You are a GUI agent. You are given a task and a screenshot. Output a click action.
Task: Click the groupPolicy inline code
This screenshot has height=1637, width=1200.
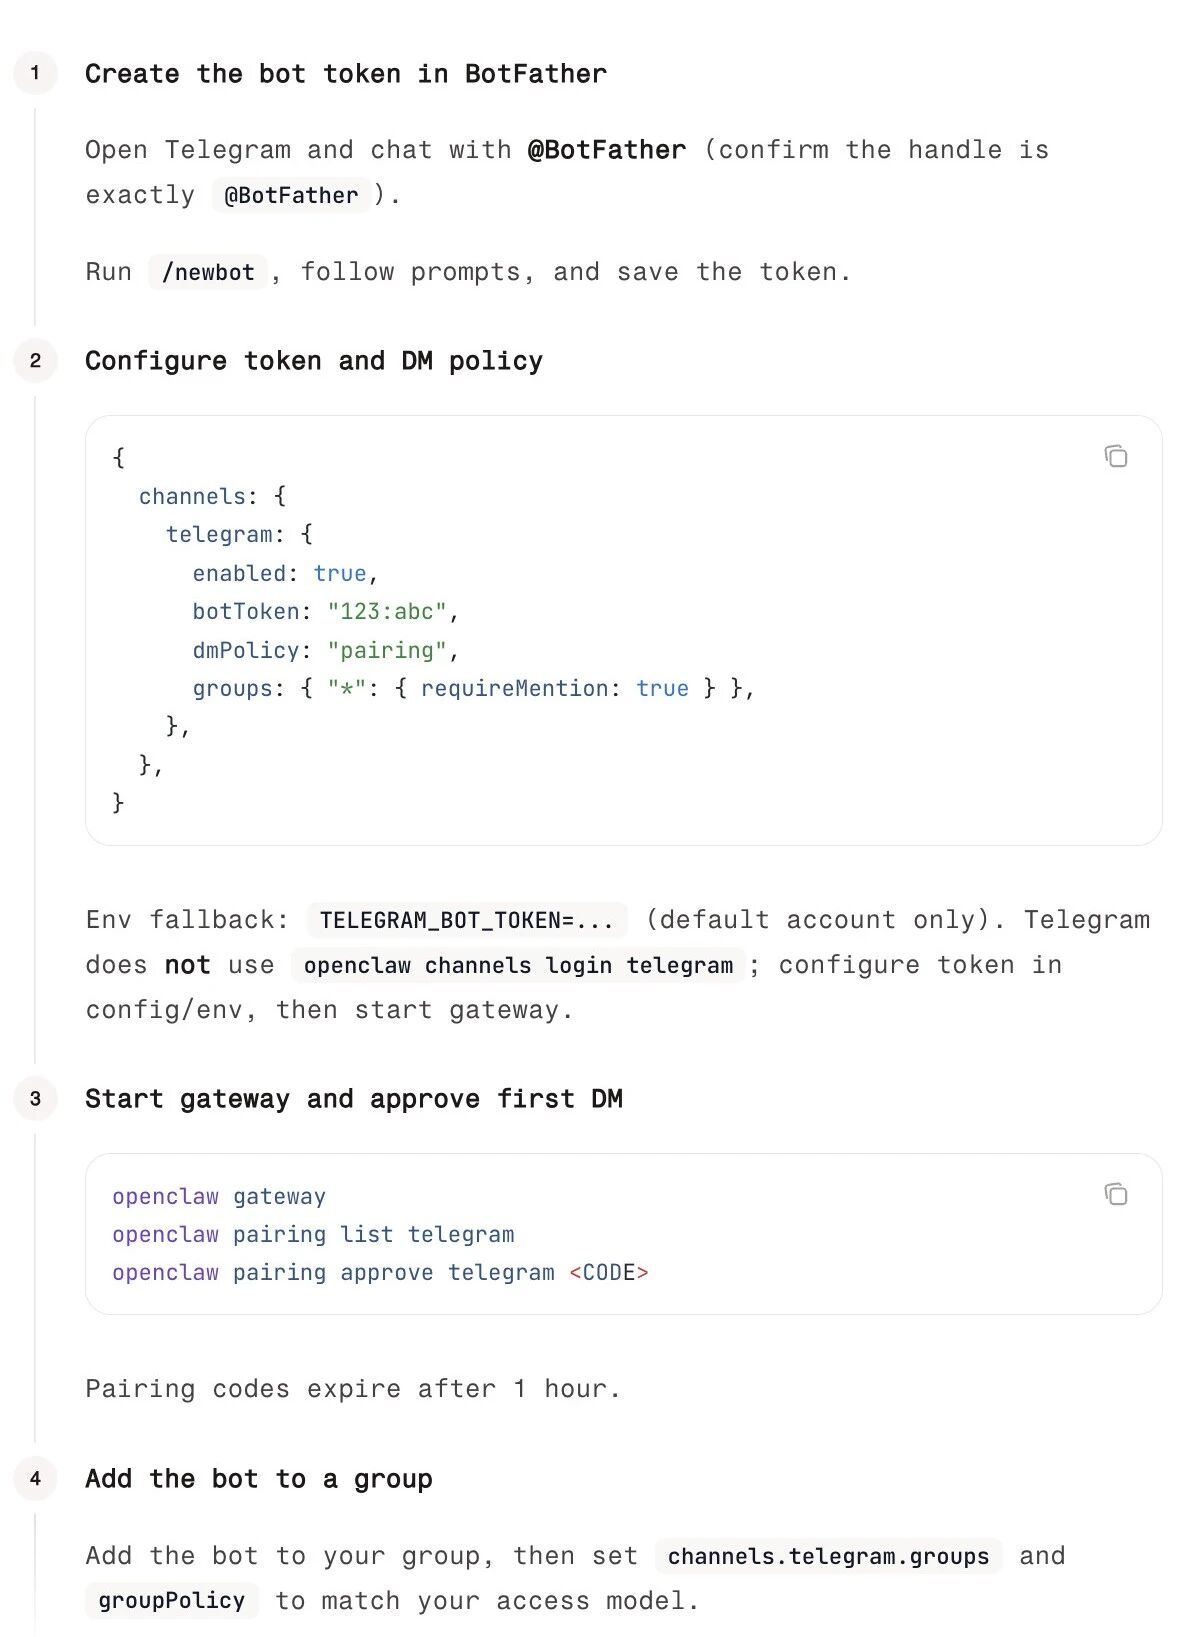point(171,1601)
